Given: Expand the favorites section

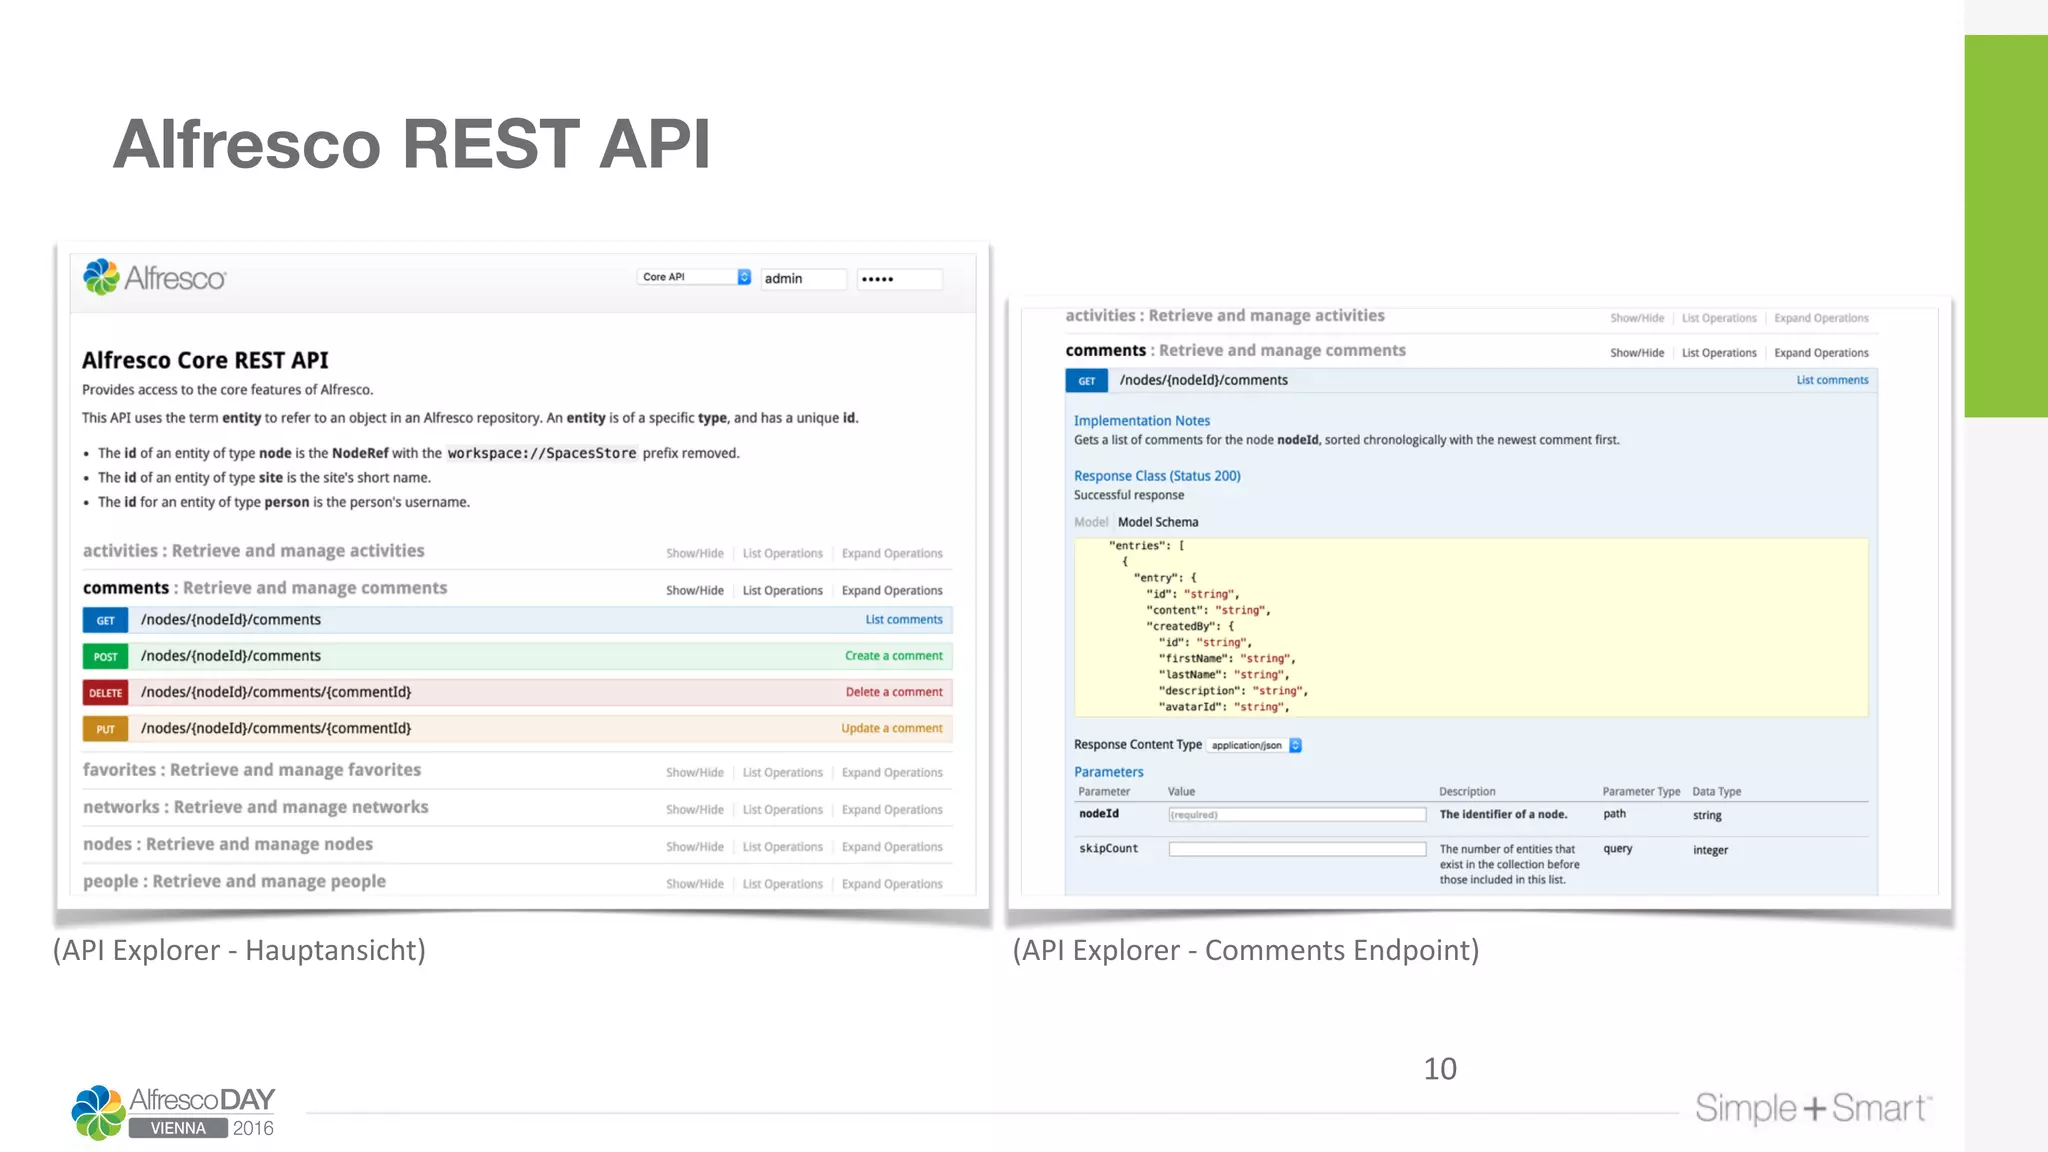Looking at the screenshot, I should pos(252,770).
